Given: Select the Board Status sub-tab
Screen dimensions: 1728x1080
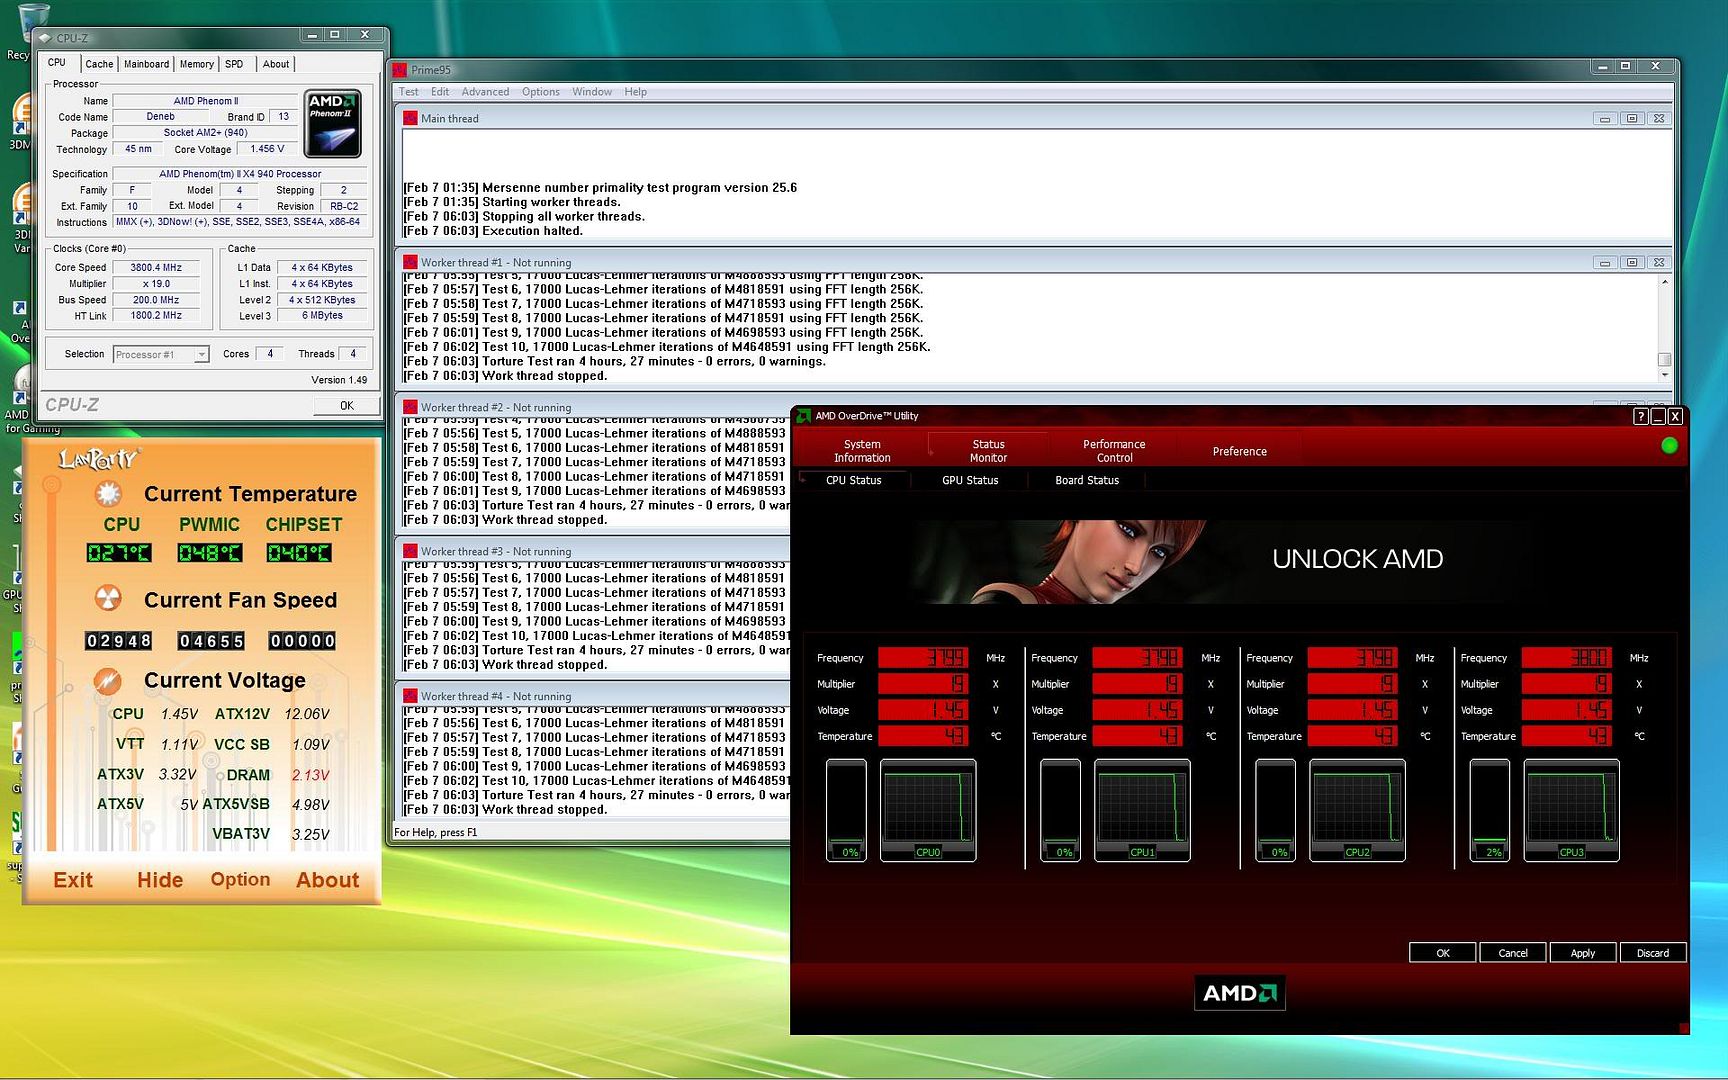Looking at the screenshot, I should click(1087, 480).
